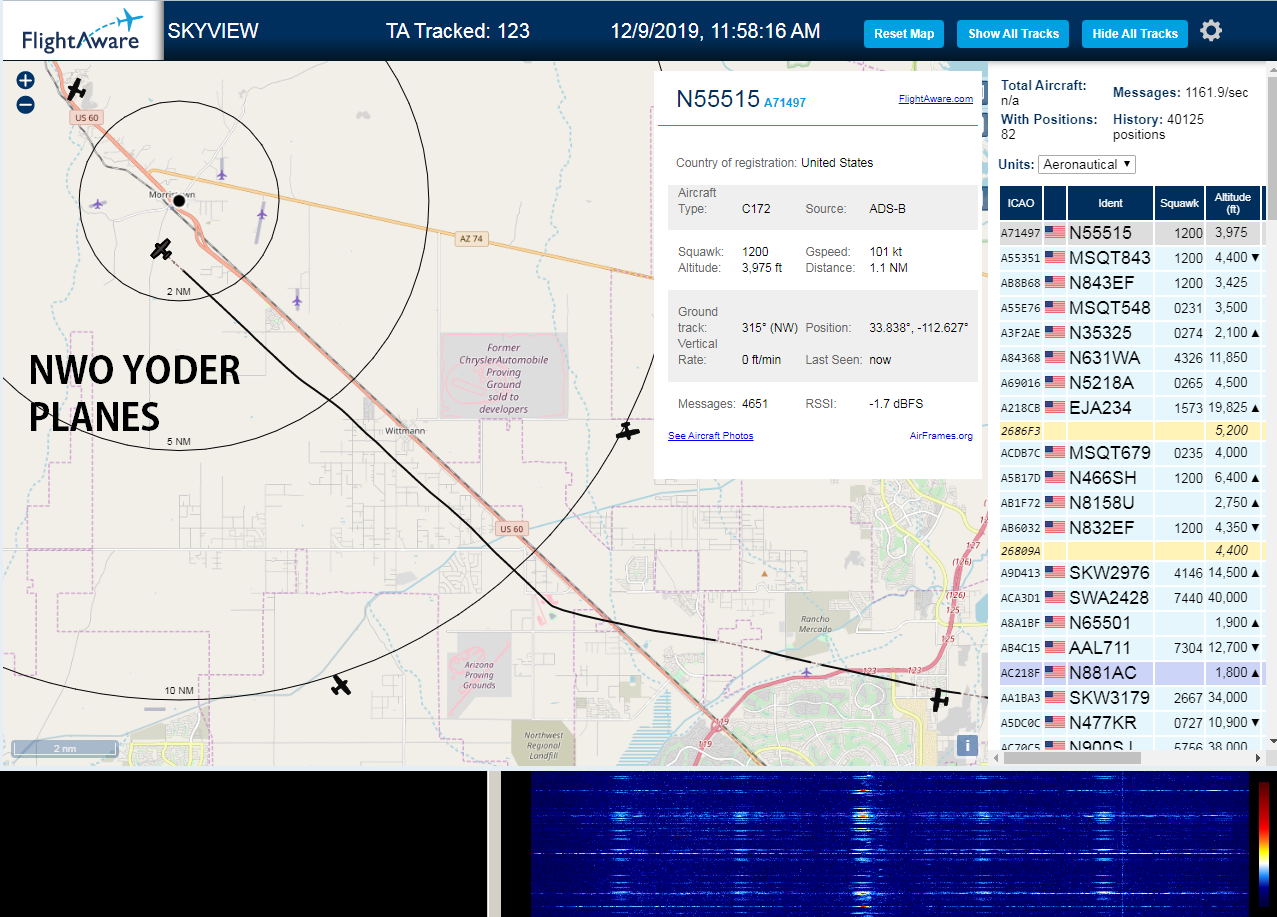Sort table by Ident column header
Screen dimensions: 1277x917
pyautogui.click(x=1110, y=203)
